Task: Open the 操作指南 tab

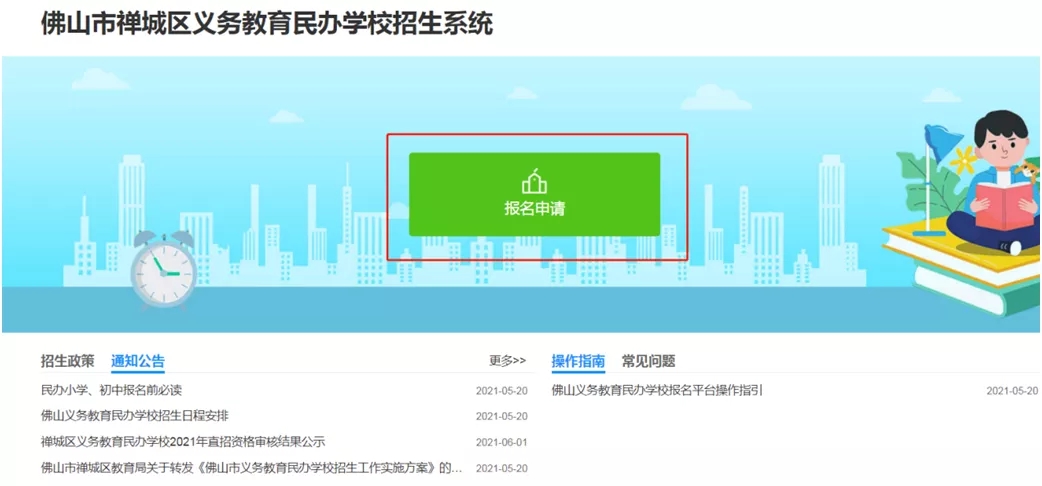Action: pyautogui.click(x=578, y=361)
